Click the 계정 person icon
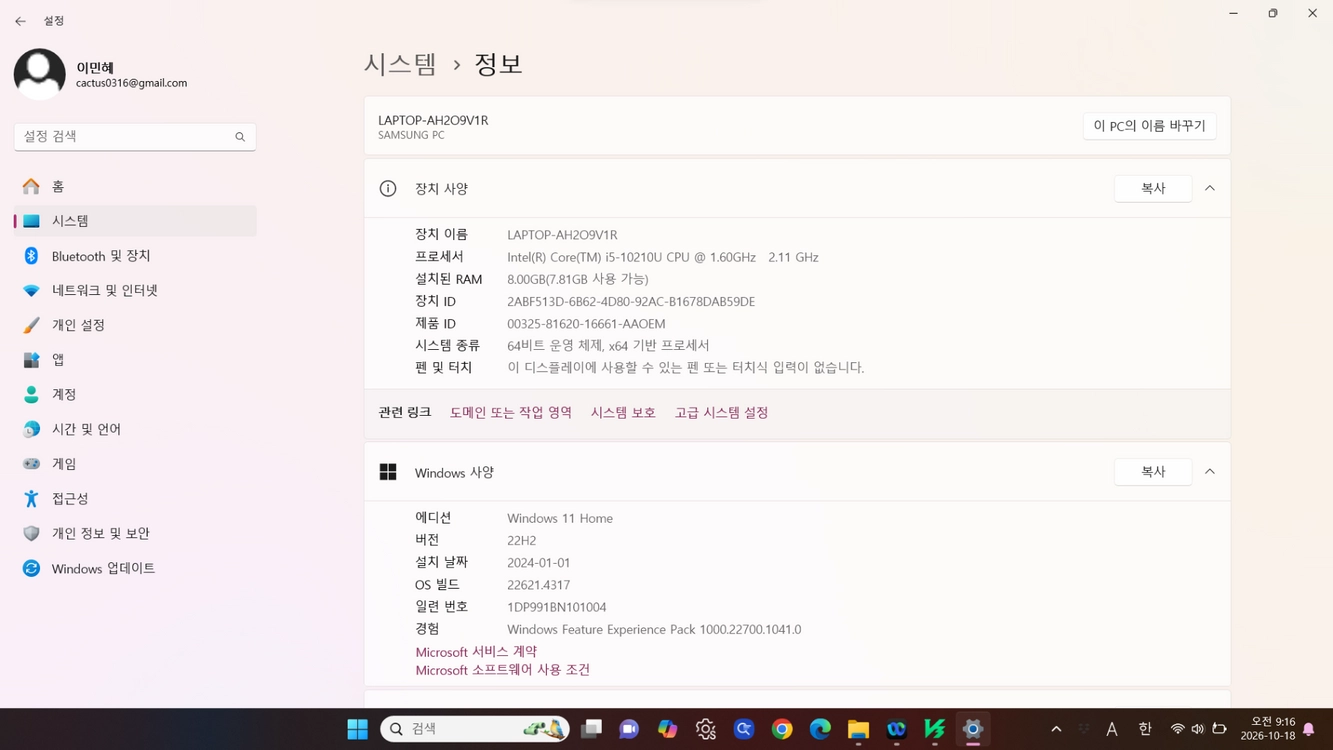 coord(32,395)
